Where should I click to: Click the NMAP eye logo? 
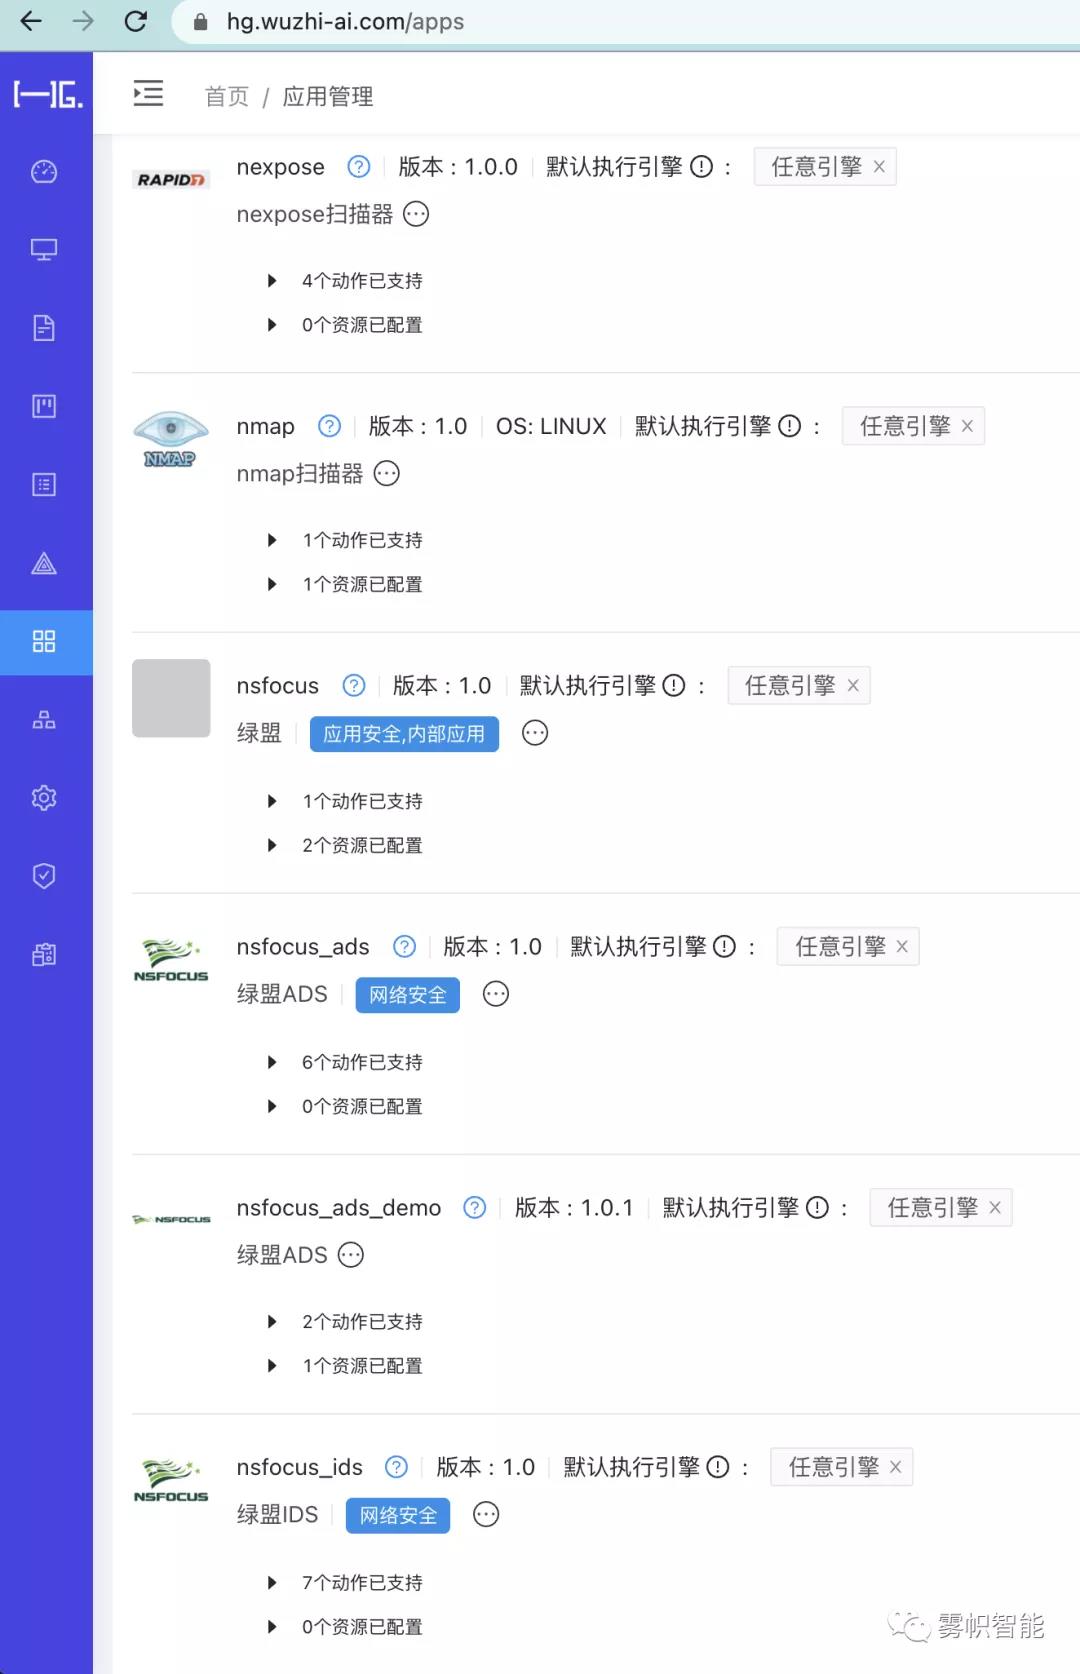pos(171,439)
